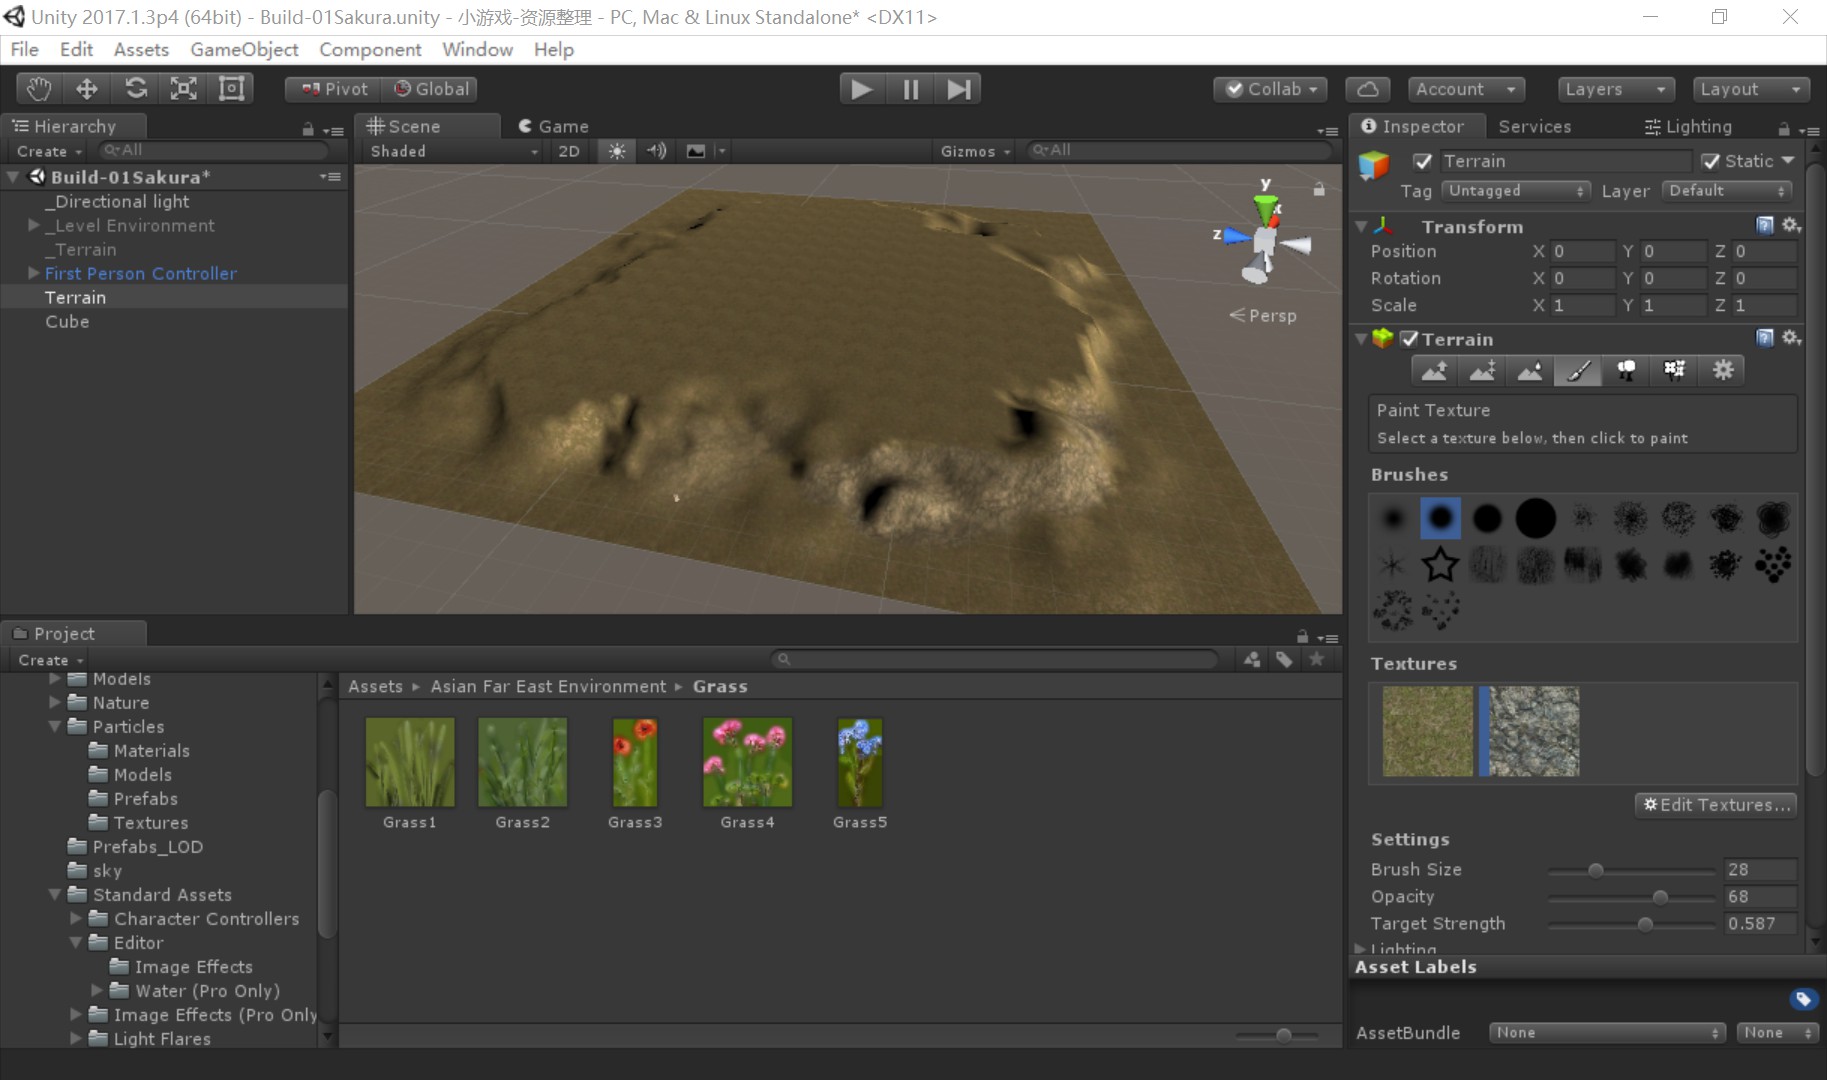Toggle the Static checkbox

click(x=1711, y=161)
